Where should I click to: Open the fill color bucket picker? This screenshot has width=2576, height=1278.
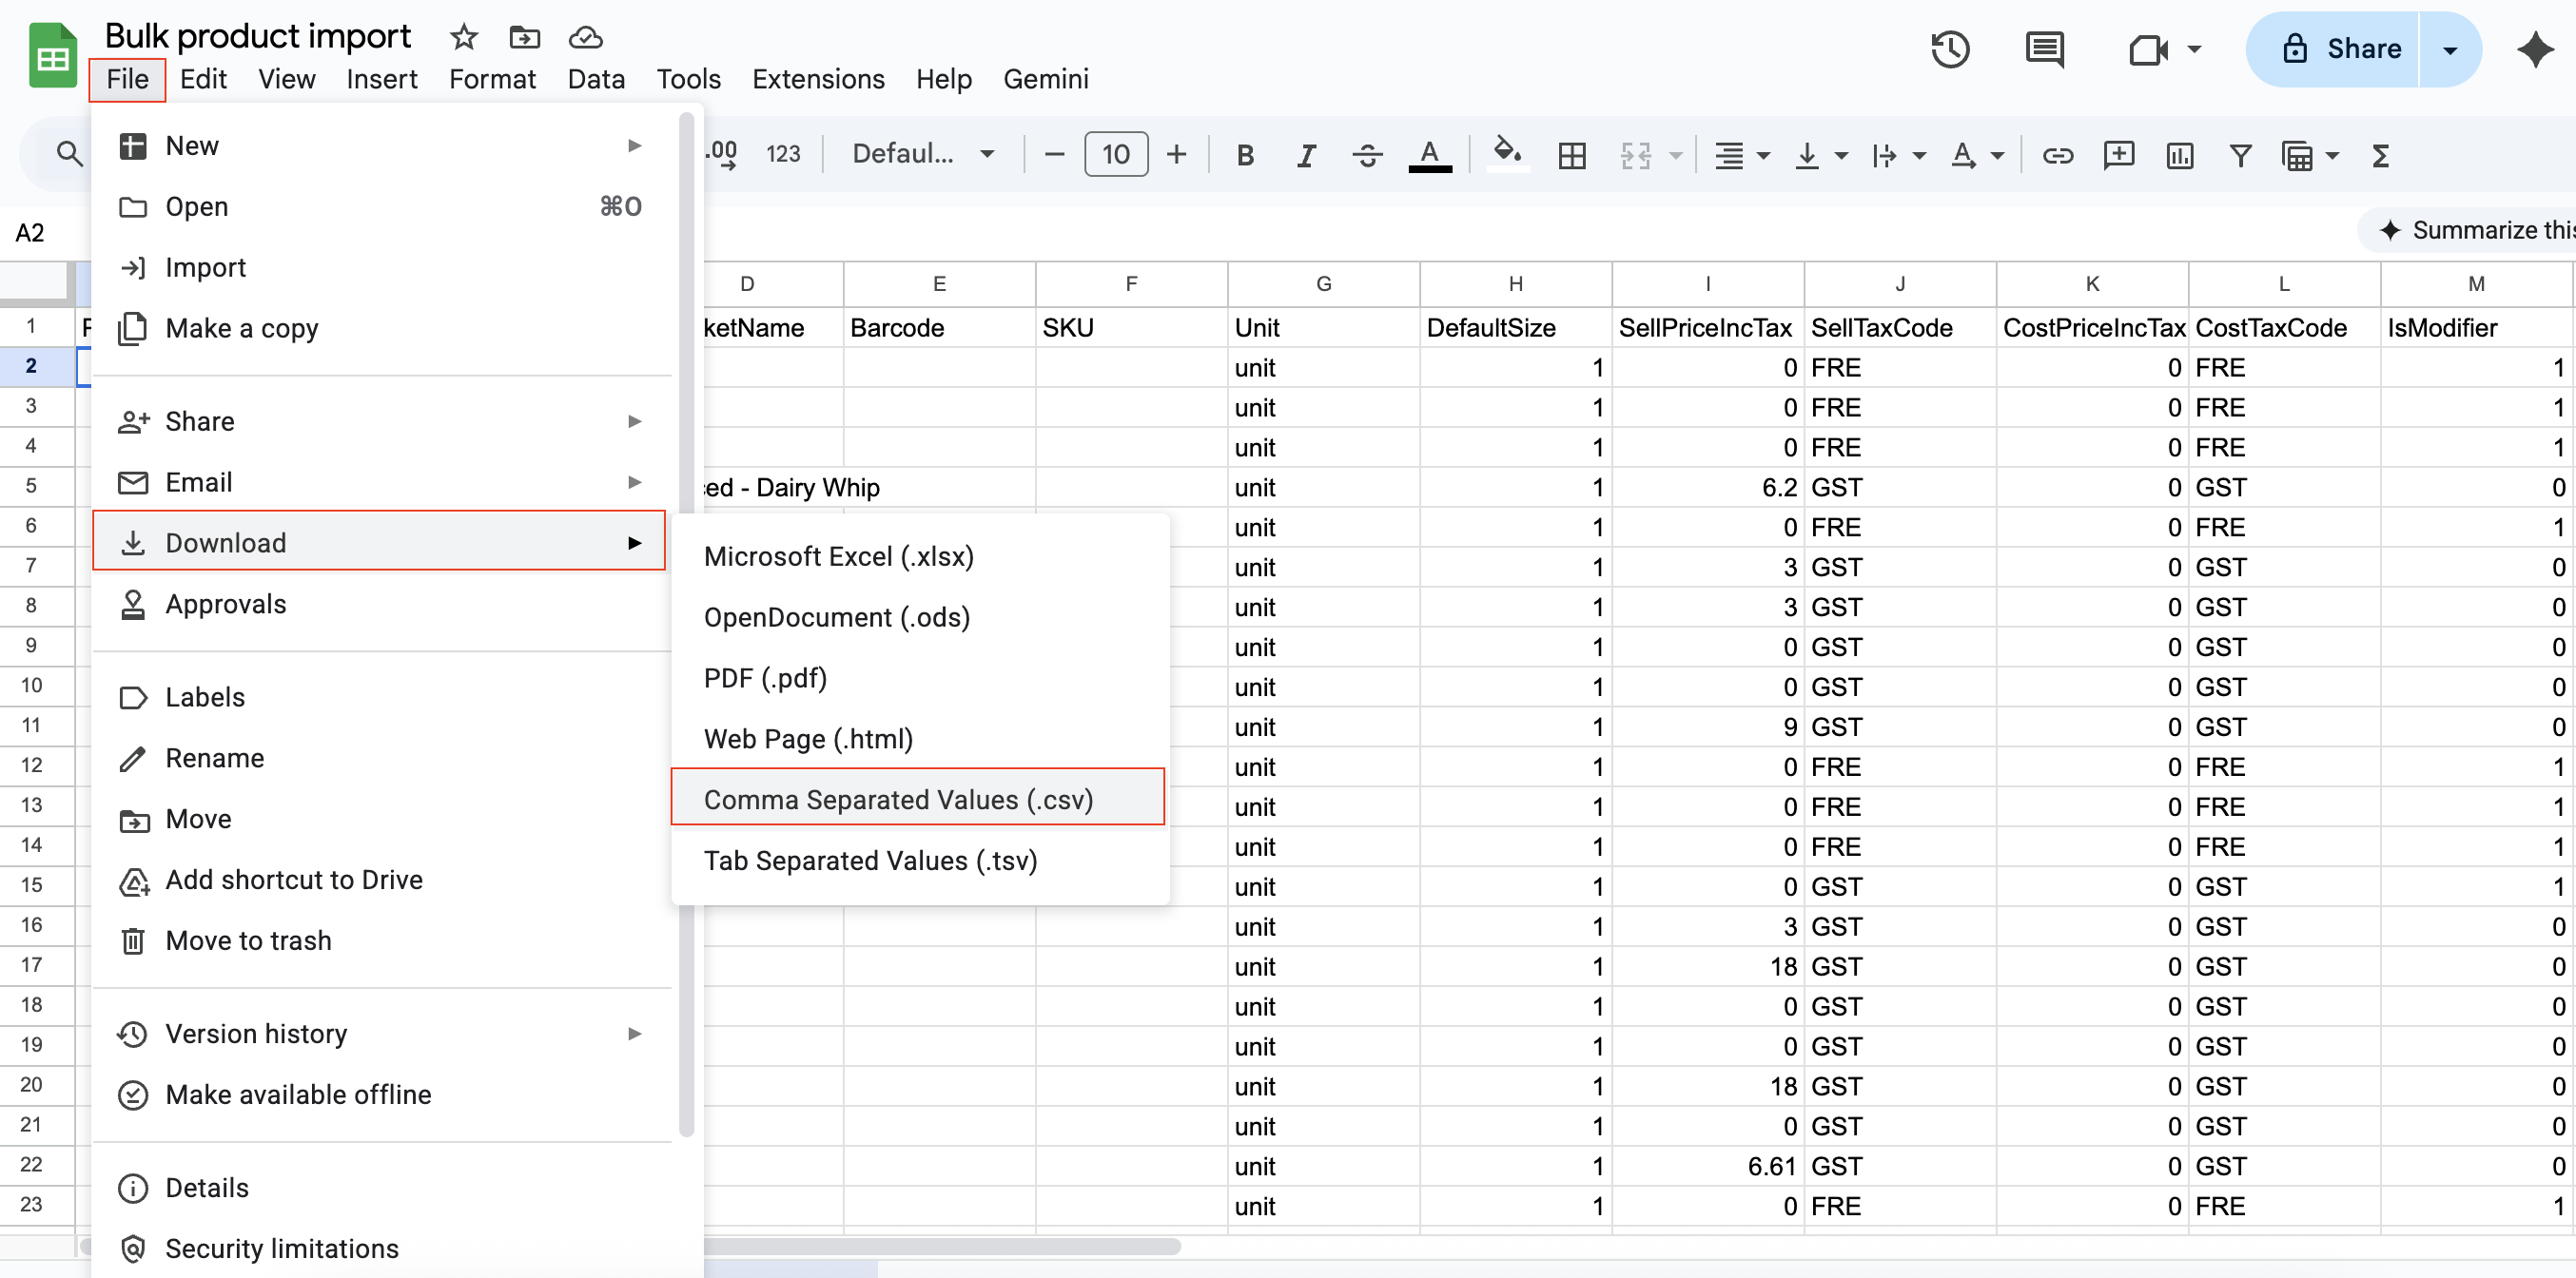pos(1507,155)
